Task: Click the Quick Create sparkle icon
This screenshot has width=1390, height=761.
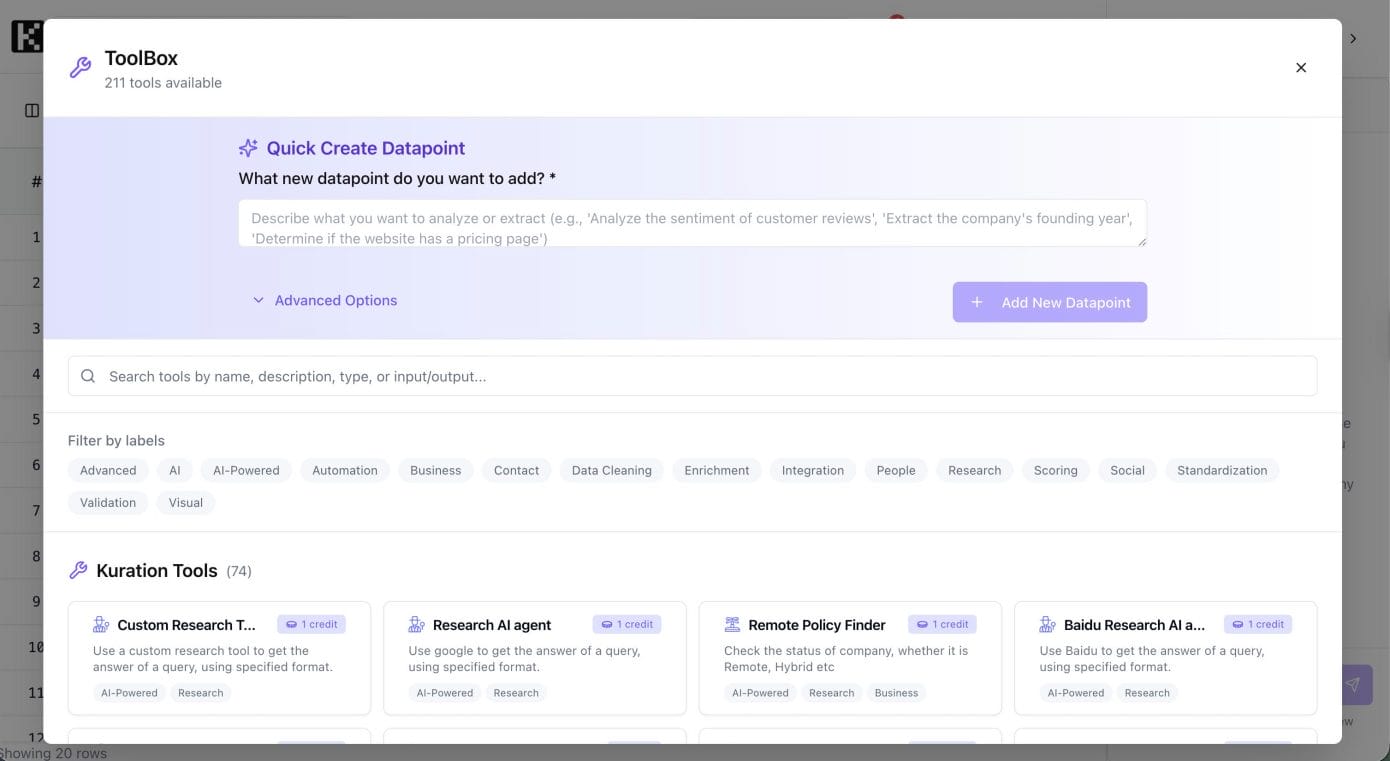Action: pyautogui.click(x=248, y=148)
